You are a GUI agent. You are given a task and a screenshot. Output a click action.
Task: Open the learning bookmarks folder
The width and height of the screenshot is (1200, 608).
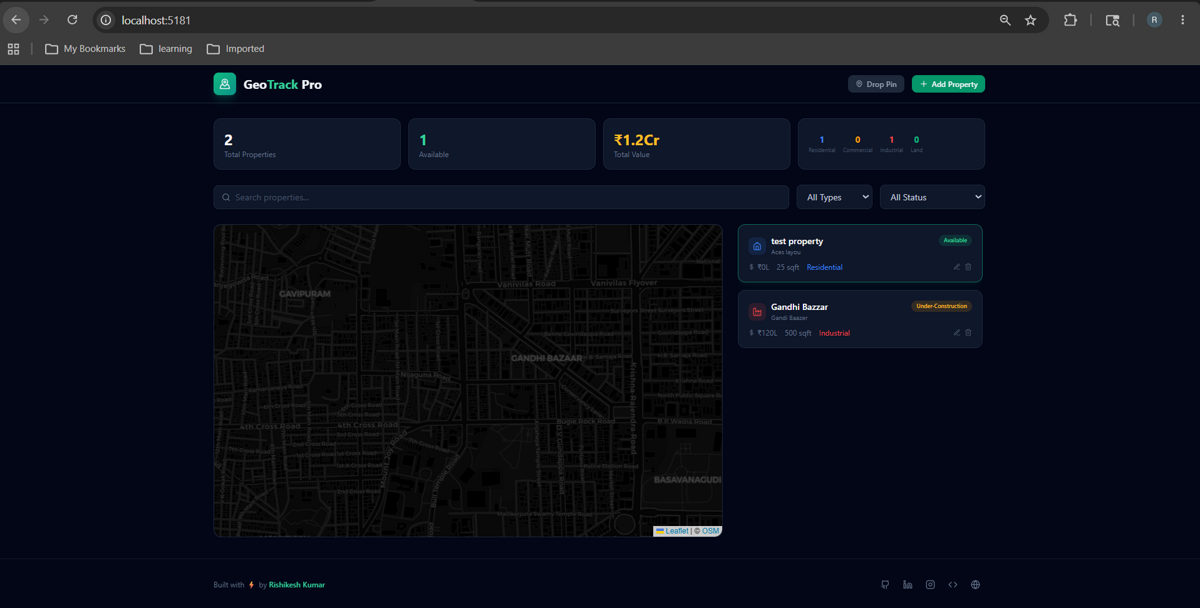click(x=166, y=48)
